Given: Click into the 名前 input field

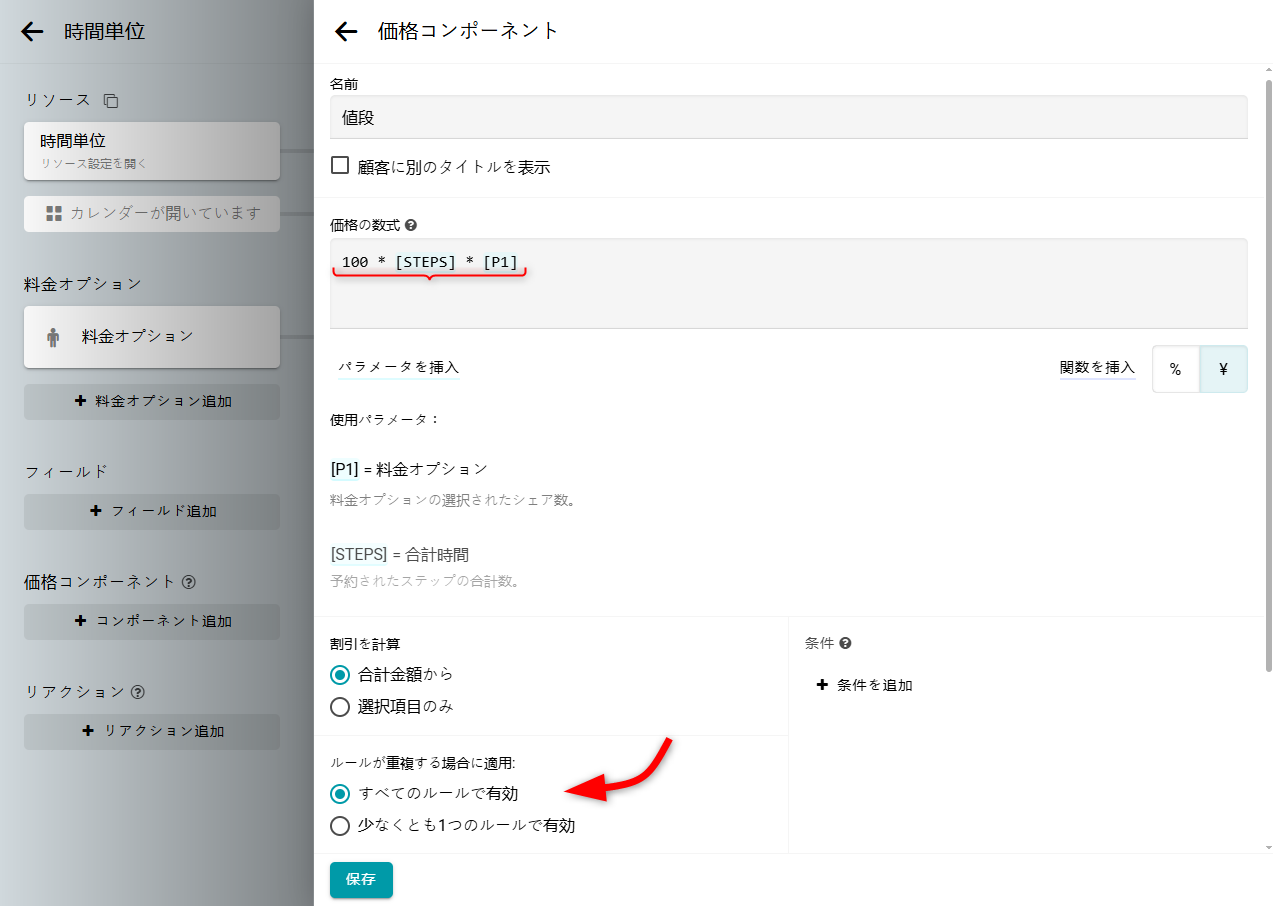Looking at the screenshot, I should 788,117.
